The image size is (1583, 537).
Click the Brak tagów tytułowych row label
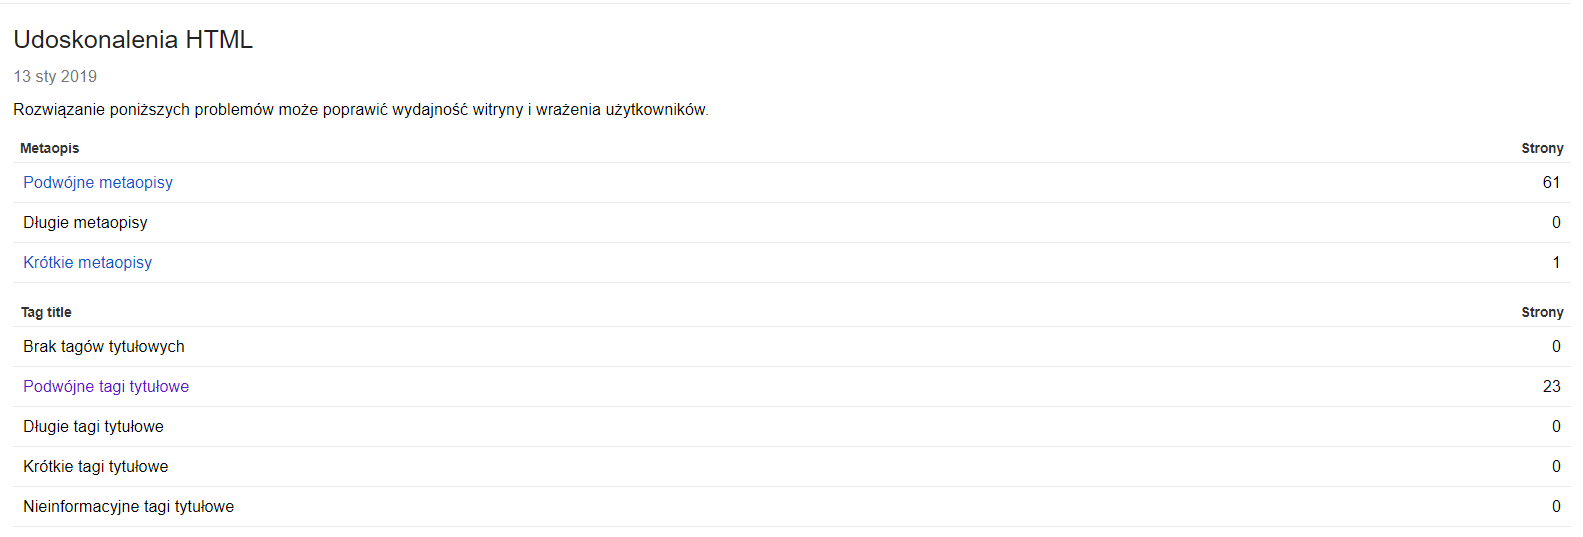104,346
